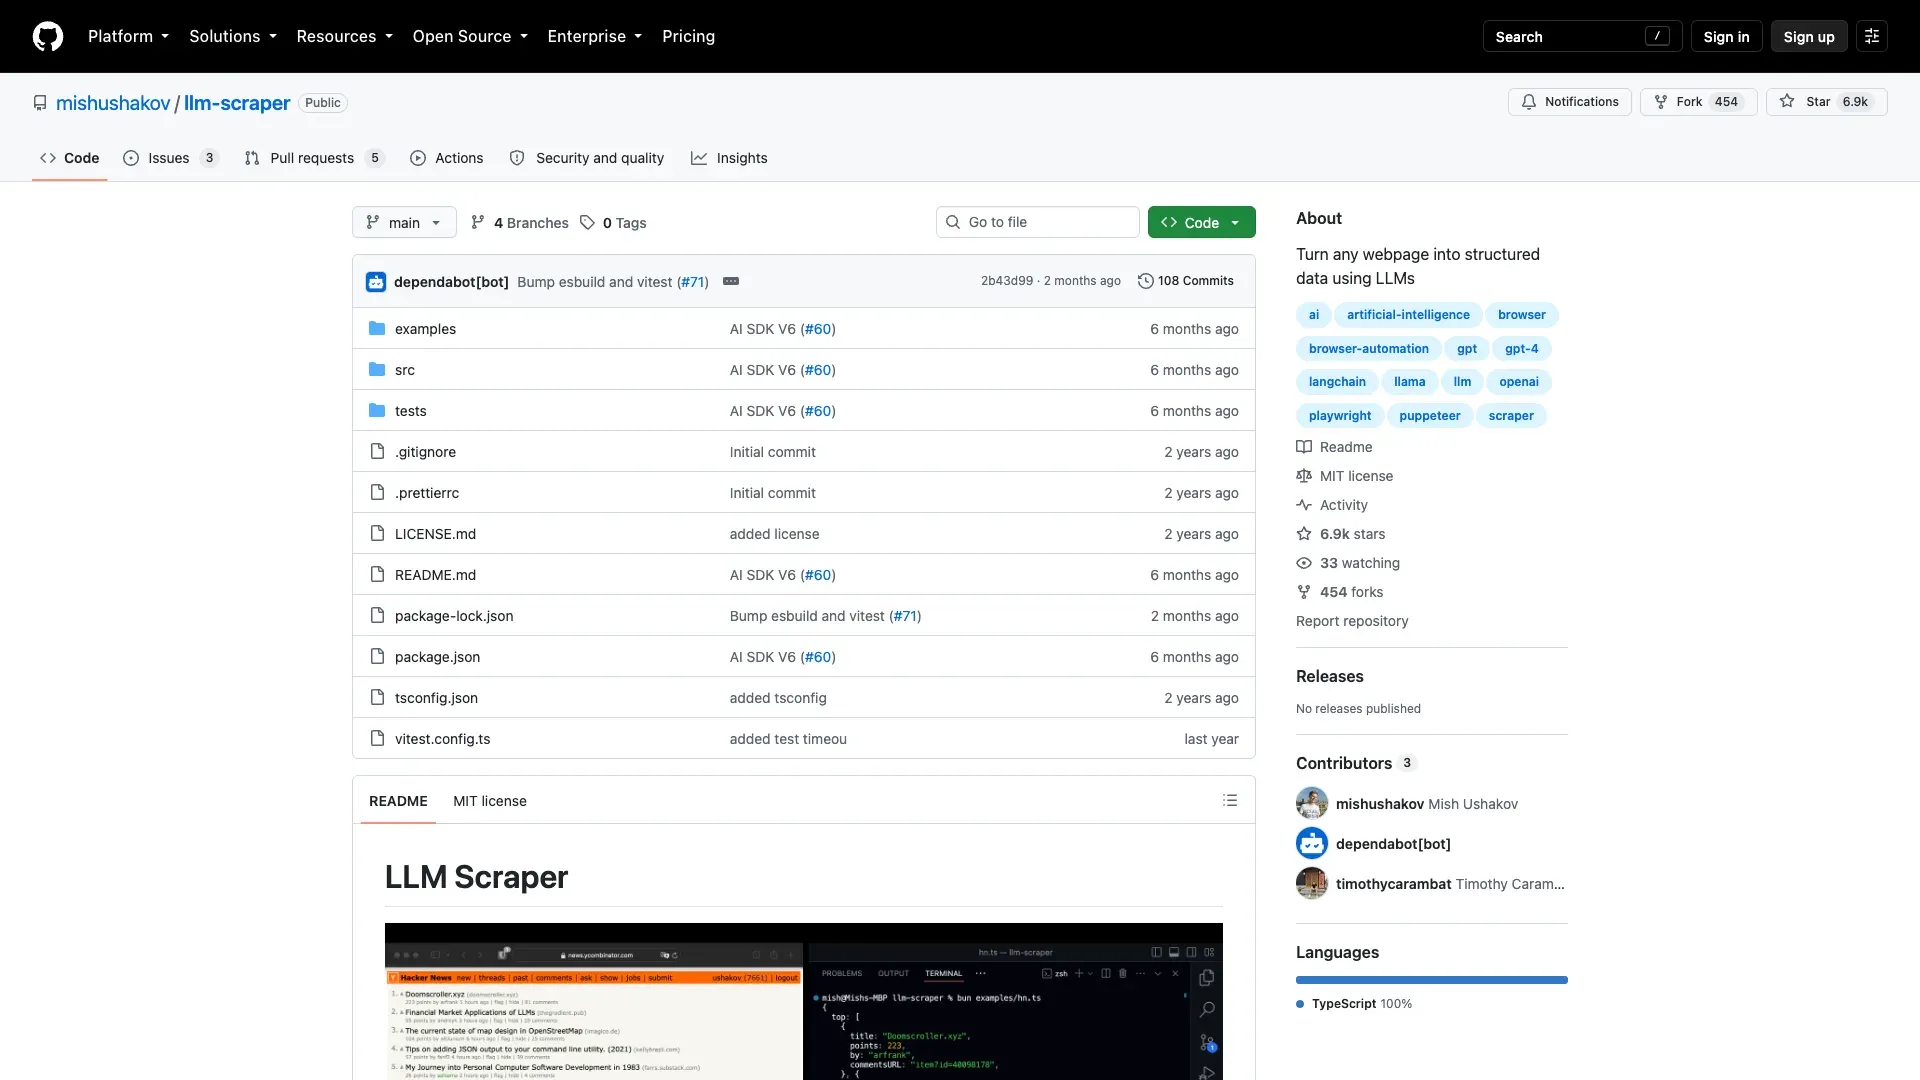
Task: Select the README tab
Action: point(398,801)
